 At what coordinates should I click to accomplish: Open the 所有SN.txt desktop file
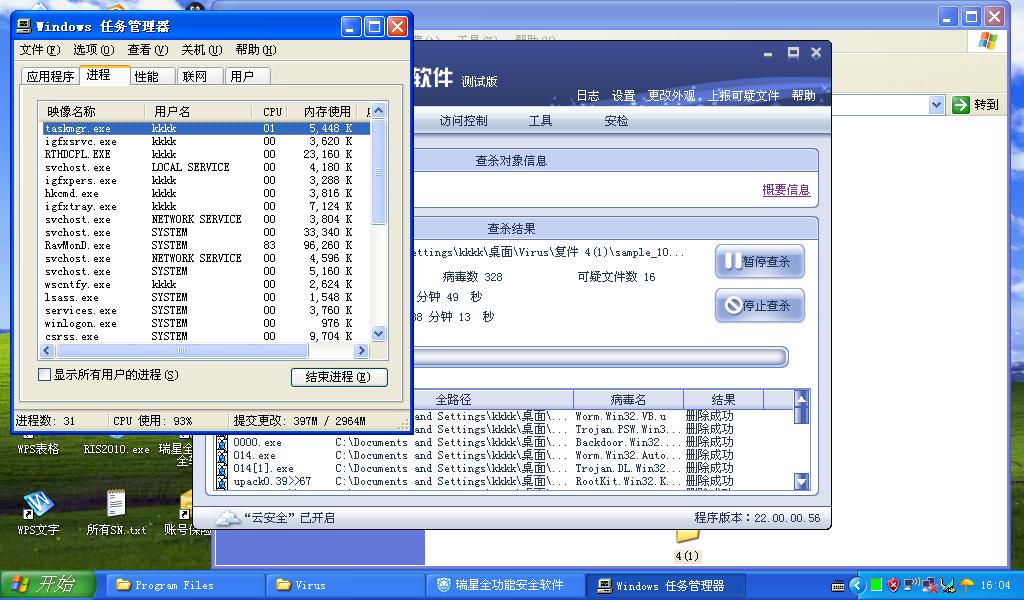[116, 513]
